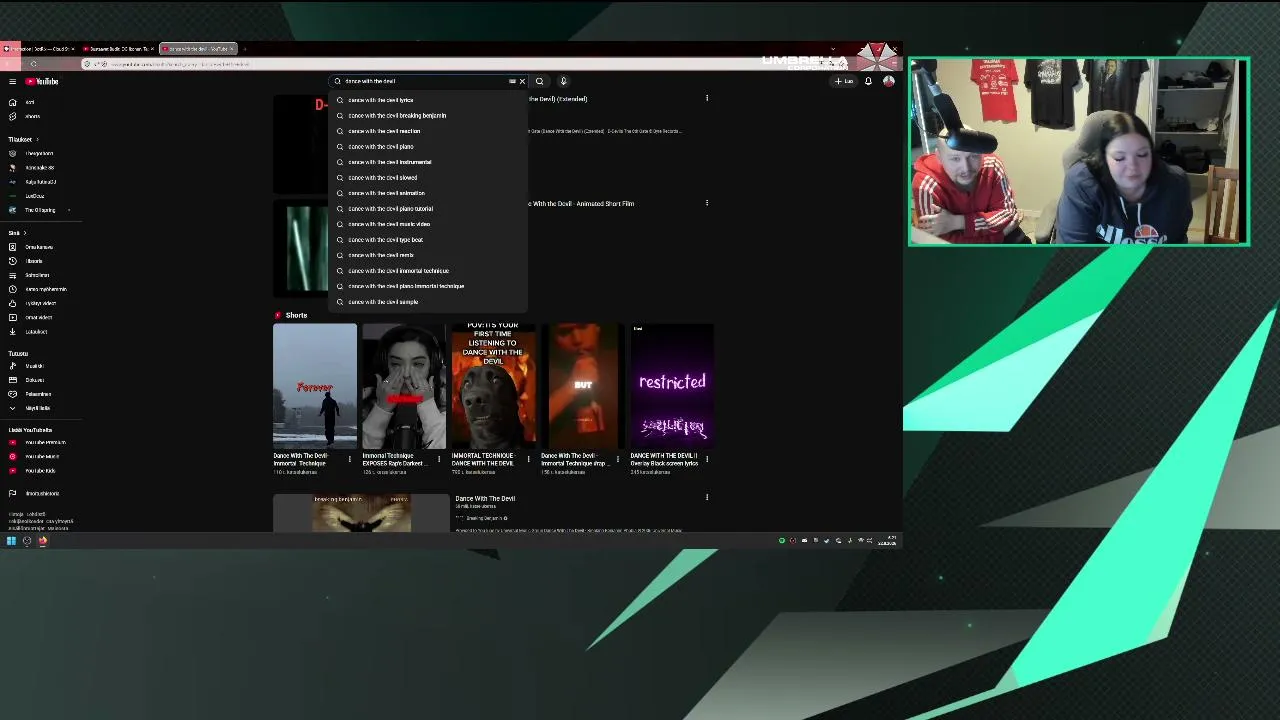Expand the Tilaukset subscriptions section
1280x720 pixels.
22,139
